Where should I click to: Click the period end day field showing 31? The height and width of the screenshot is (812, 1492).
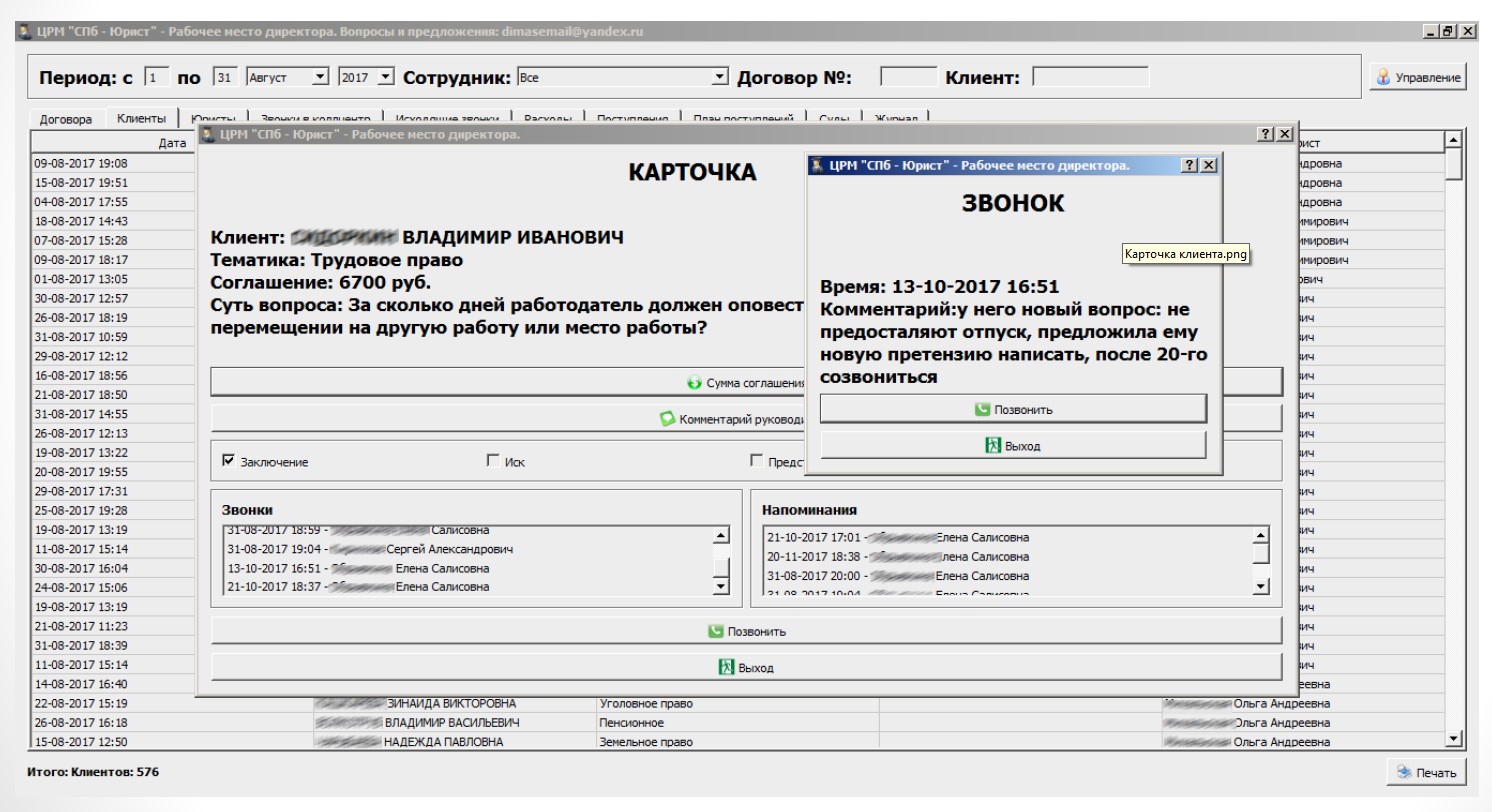224,76
